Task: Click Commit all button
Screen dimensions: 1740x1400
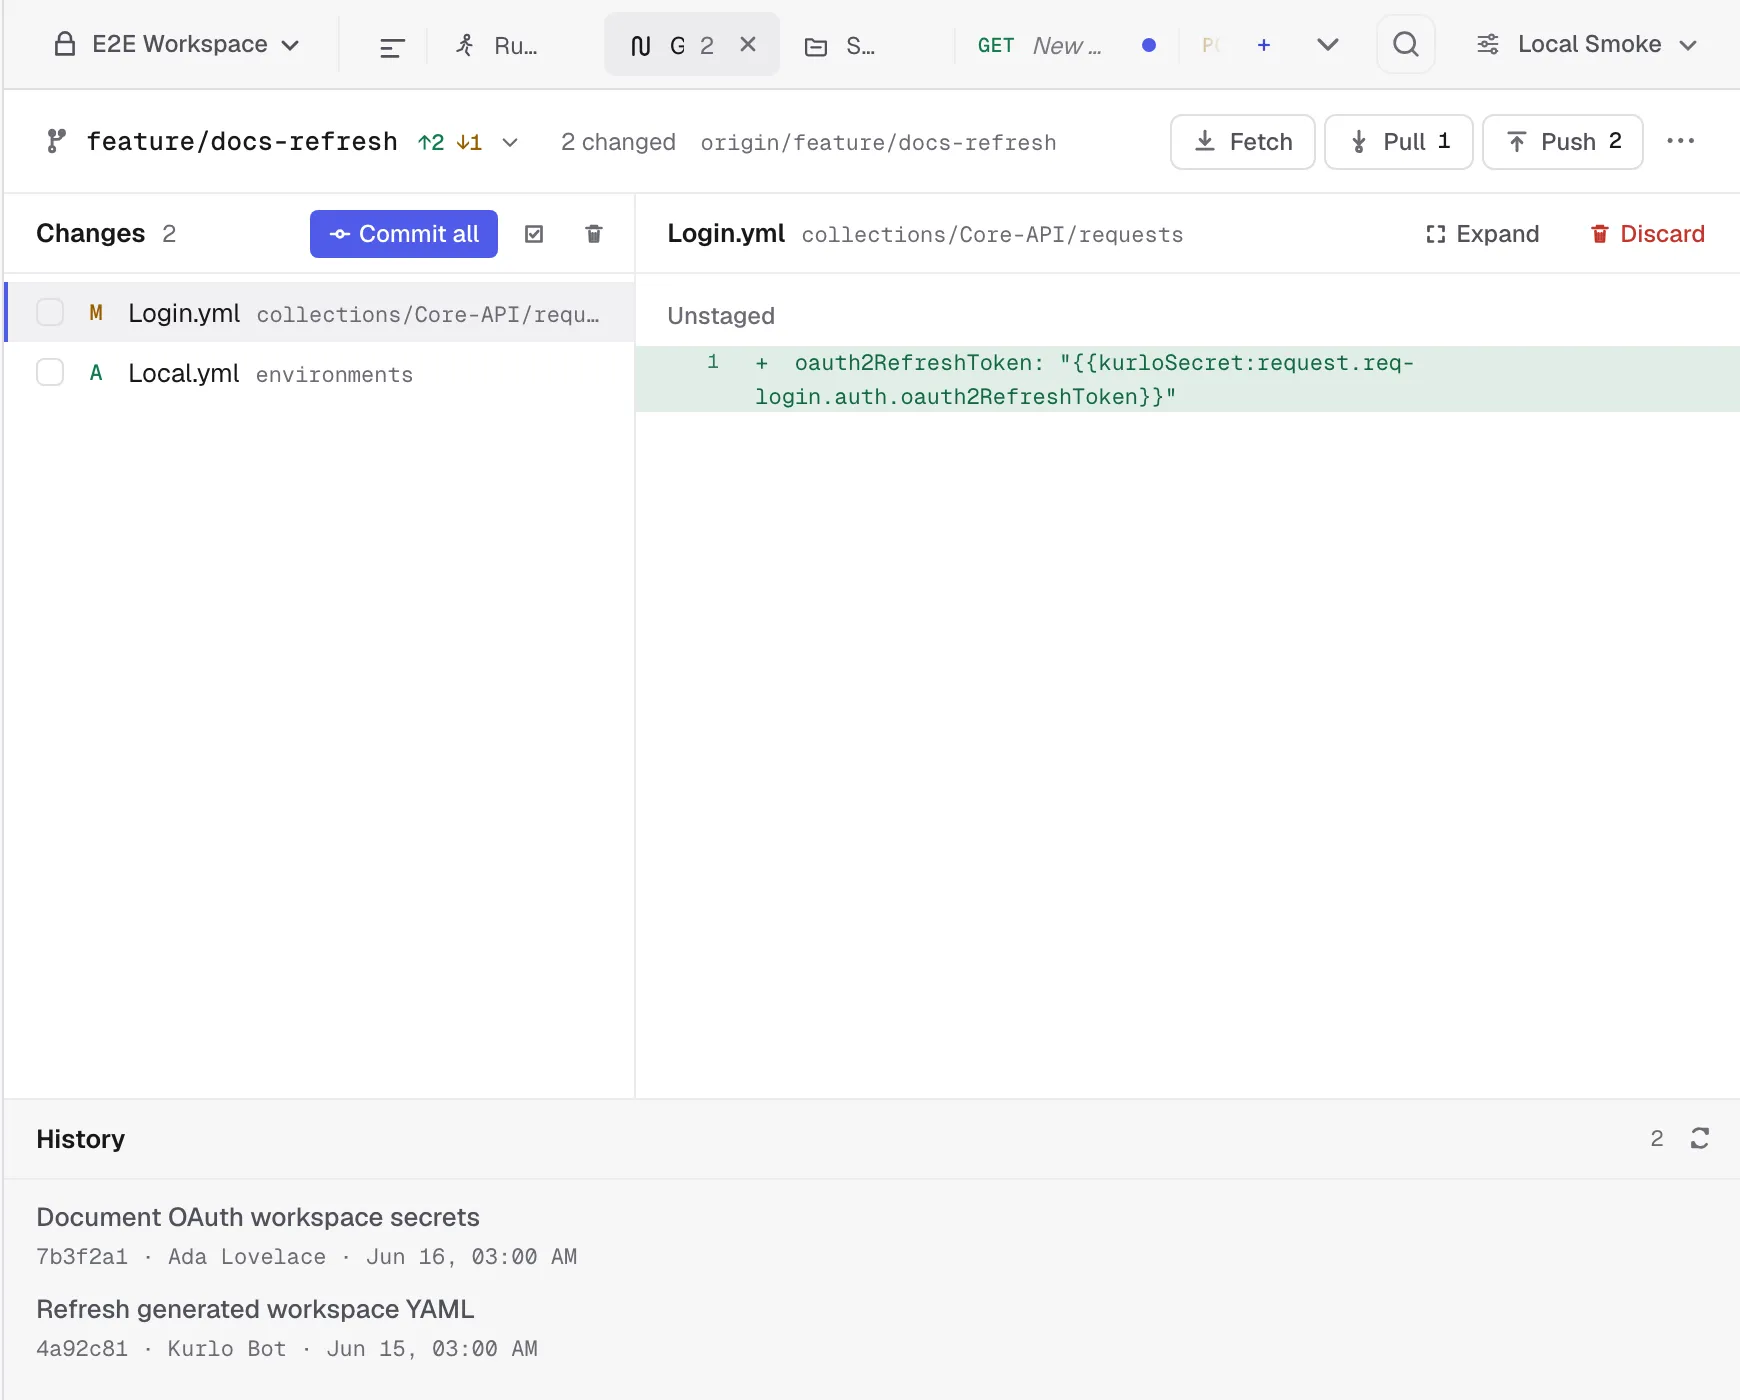Action: click(x=404, y=234)
